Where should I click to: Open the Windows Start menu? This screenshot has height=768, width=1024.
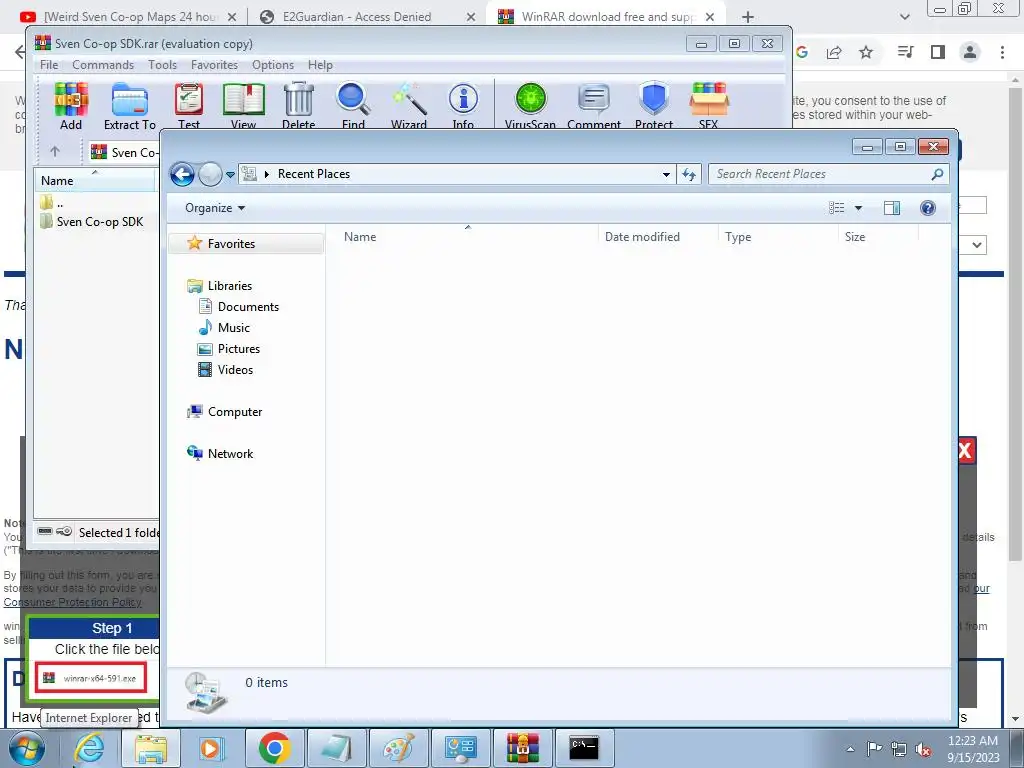tap(27, 748)
